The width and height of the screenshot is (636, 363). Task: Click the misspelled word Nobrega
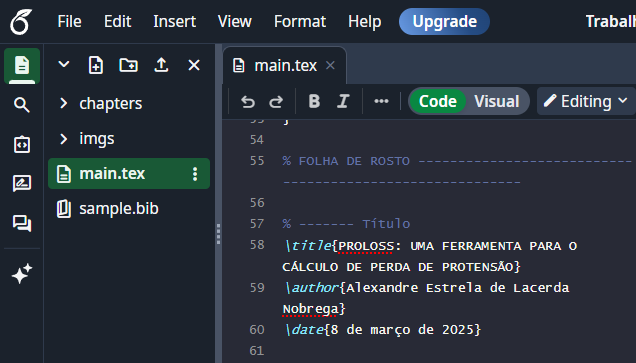(310, 309)
